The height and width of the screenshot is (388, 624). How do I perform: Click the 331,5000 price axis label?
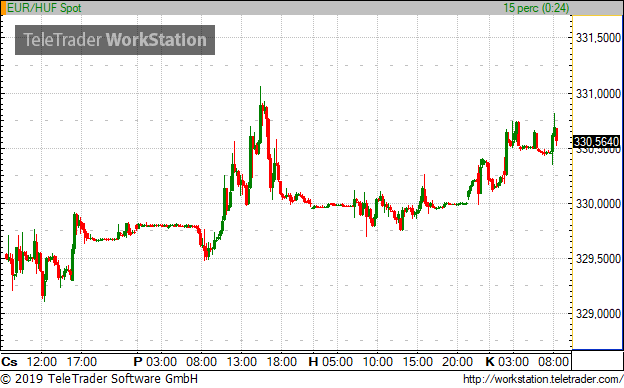(x=598, y=38)
